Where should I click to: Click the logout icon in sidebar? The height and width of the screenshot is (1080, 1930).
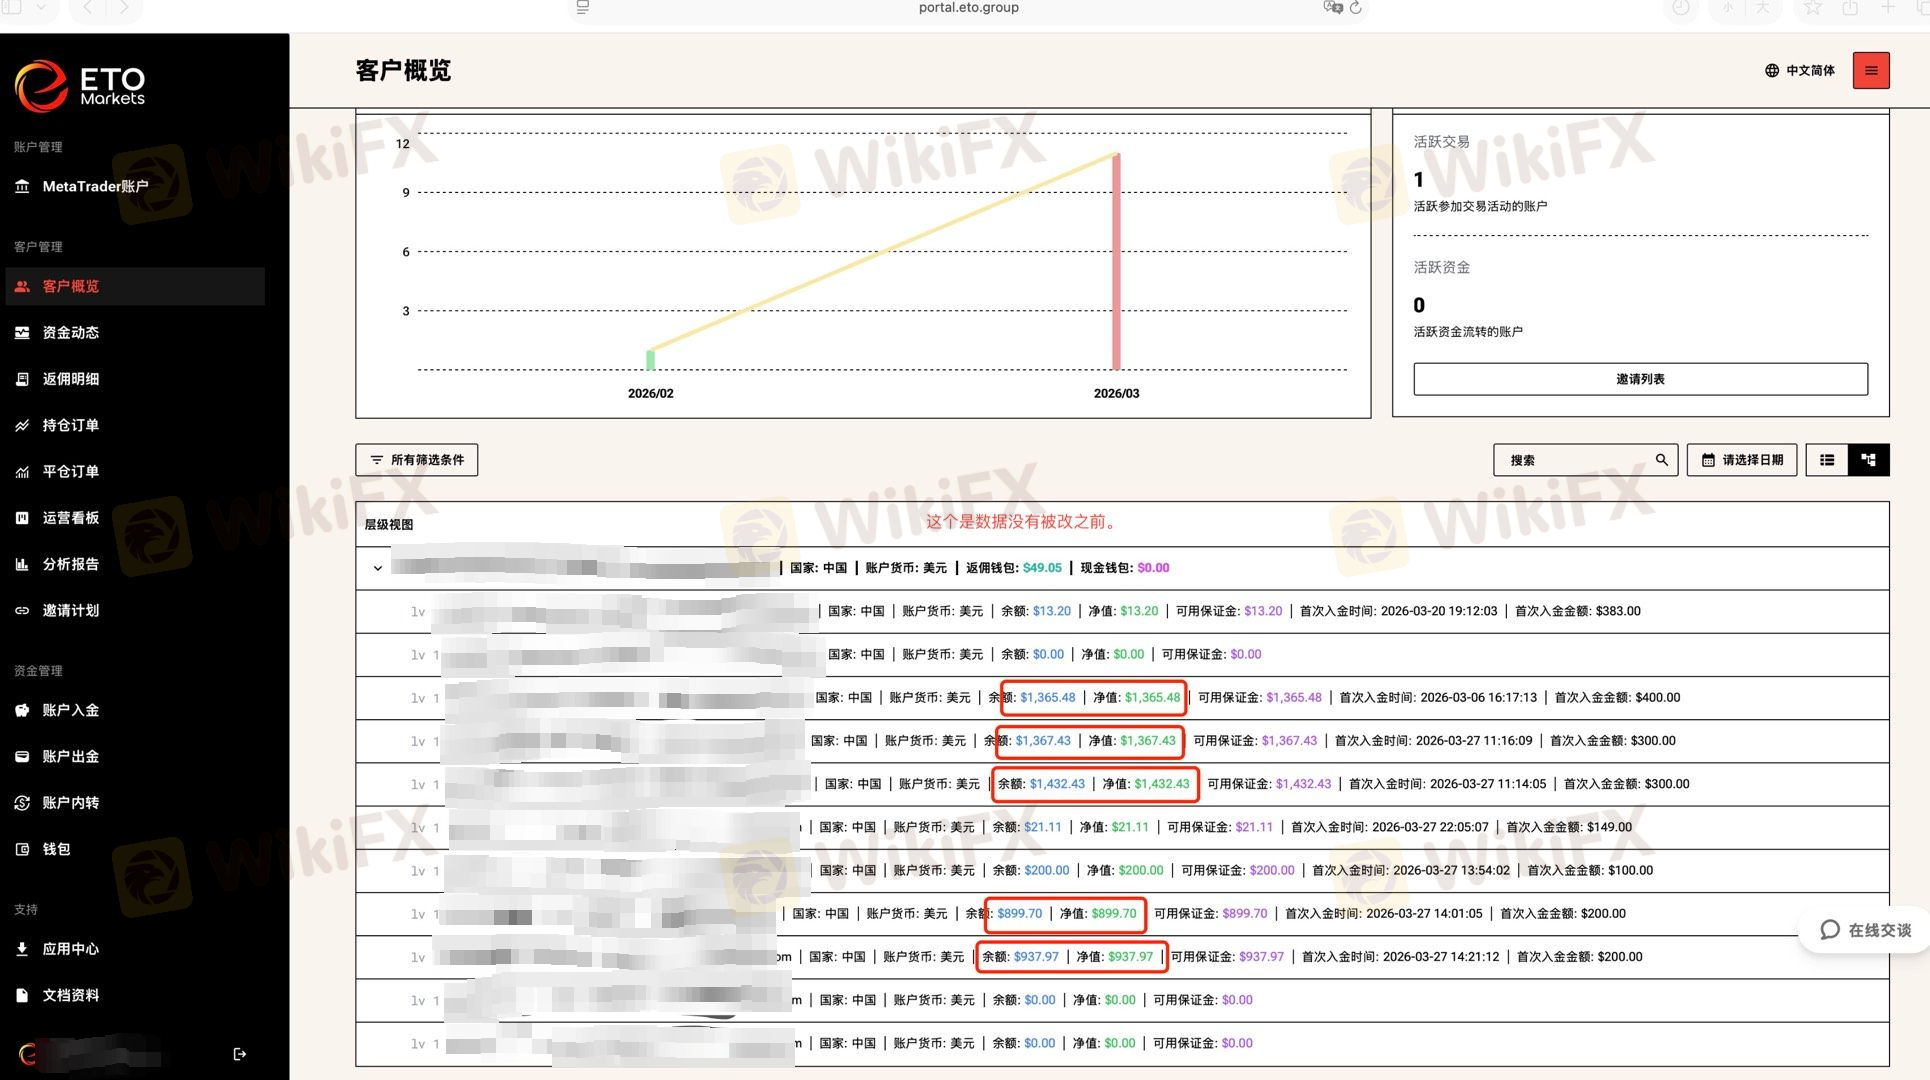pos(239,1054)
